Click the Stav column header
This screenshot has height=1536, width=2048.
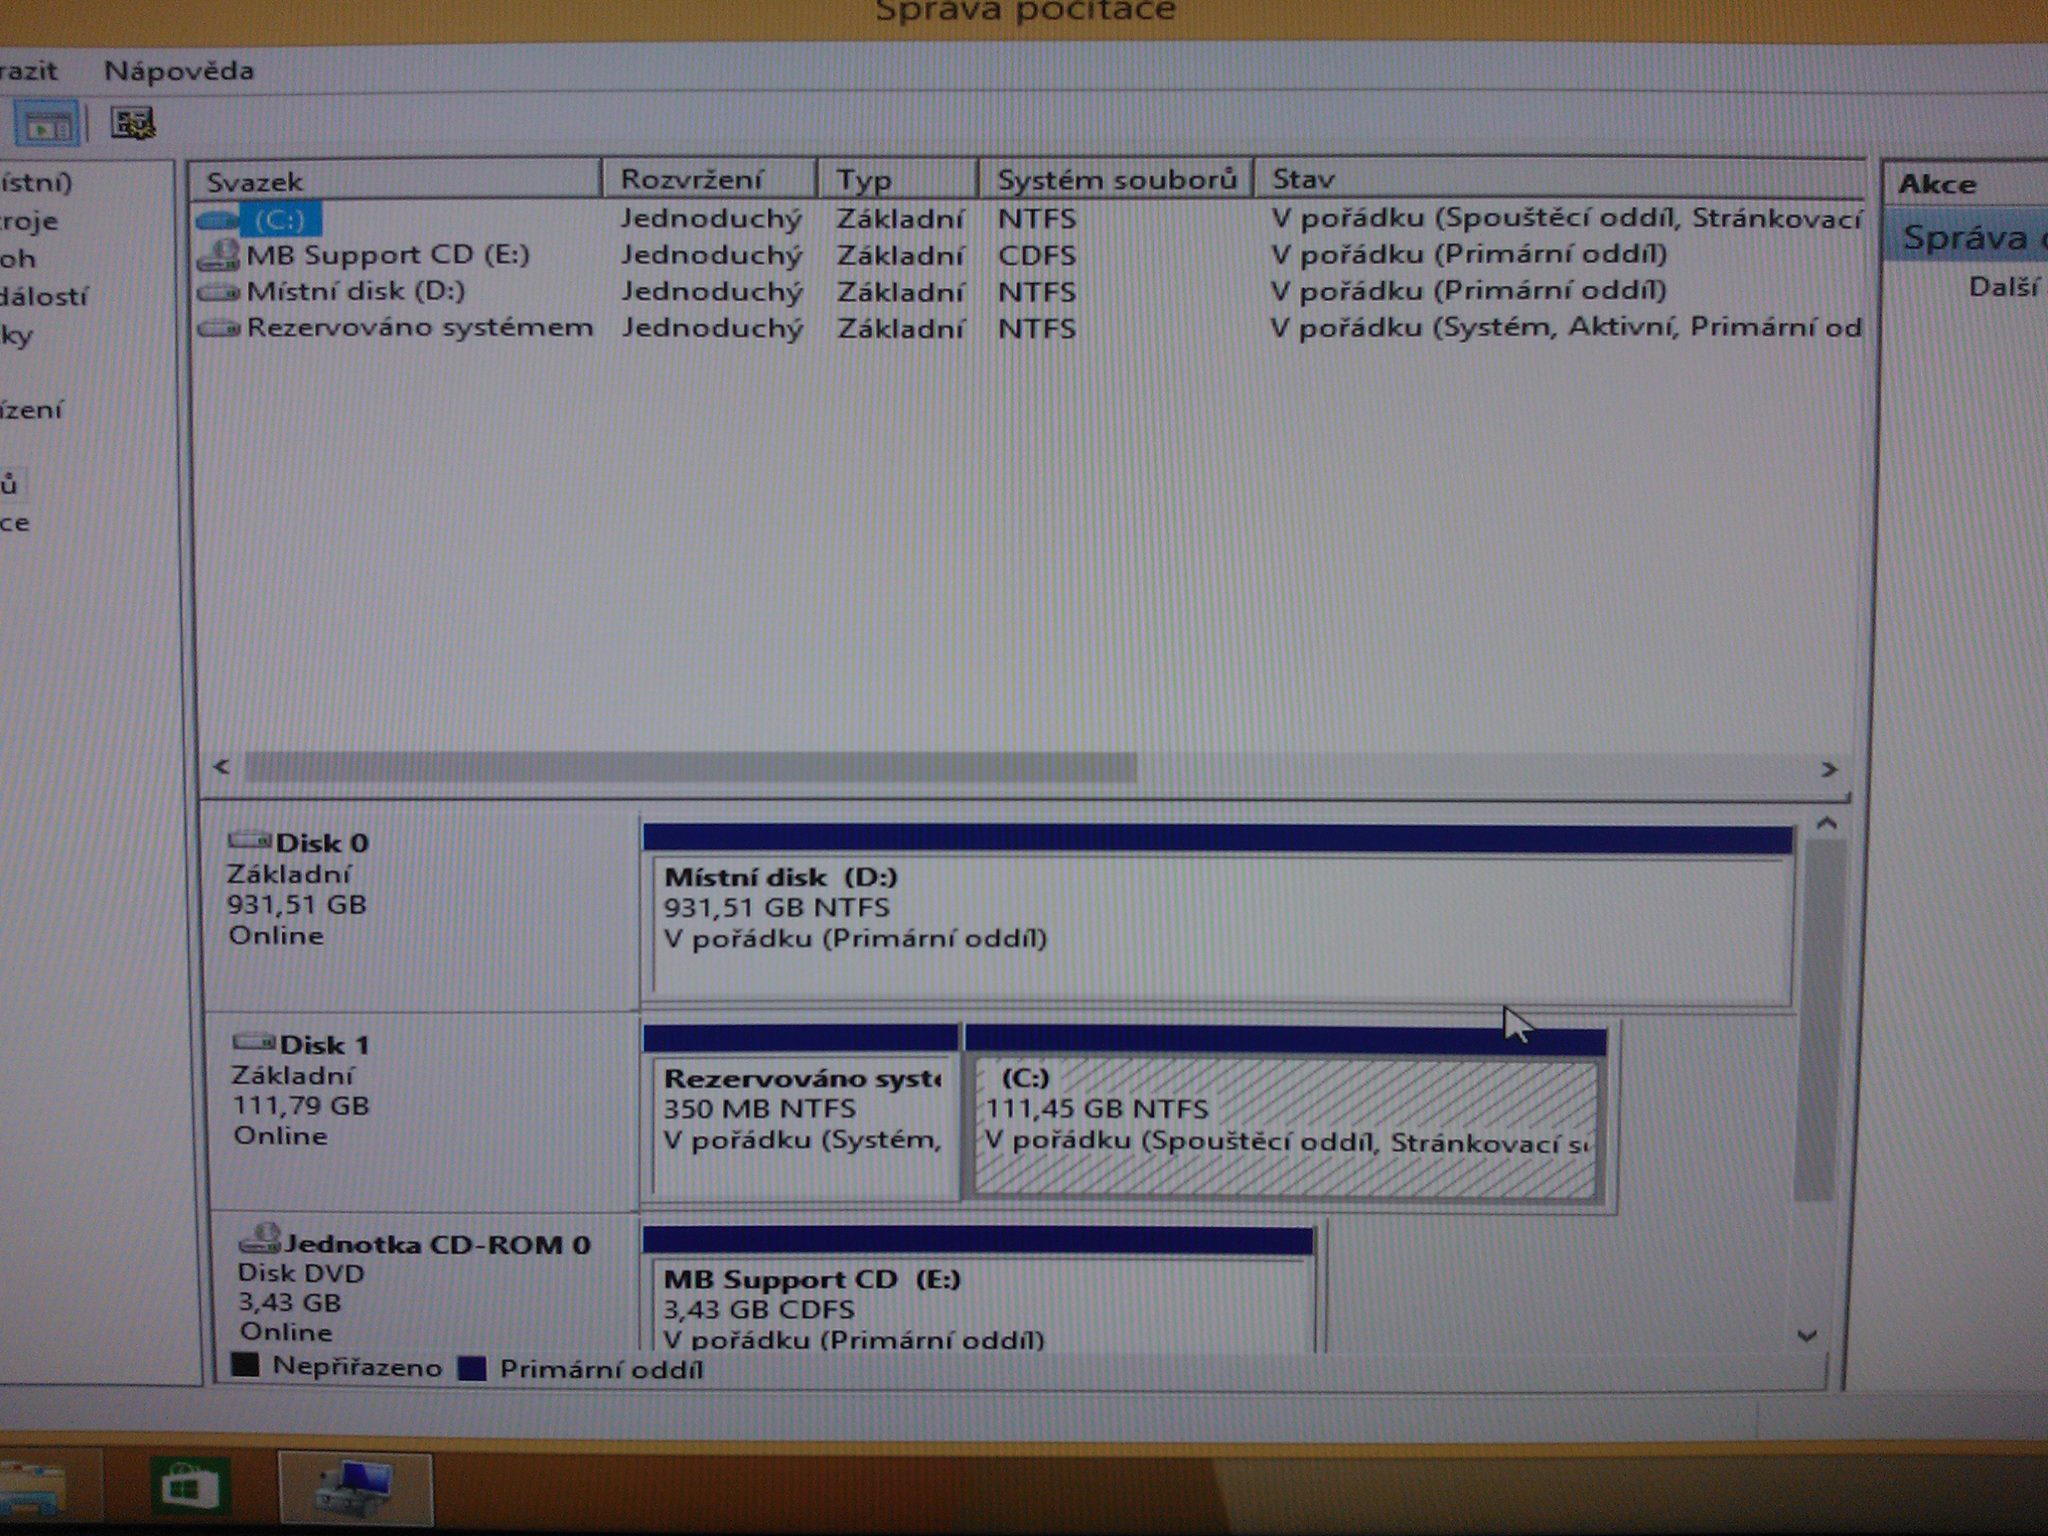1303,180
